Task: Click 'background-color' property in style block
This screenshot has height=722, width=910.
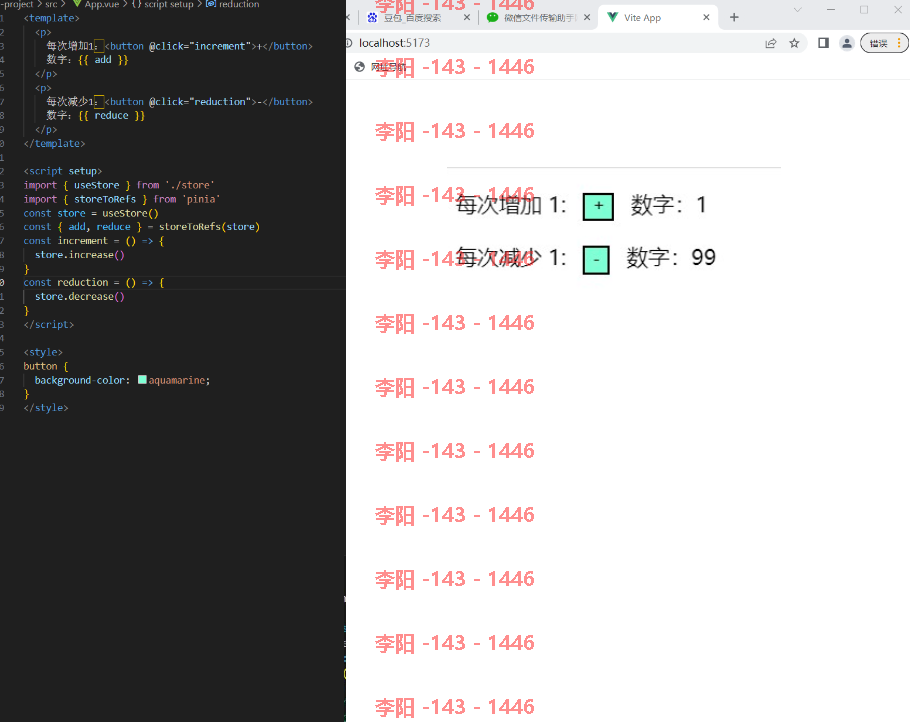Action: [x=80, y=380]
